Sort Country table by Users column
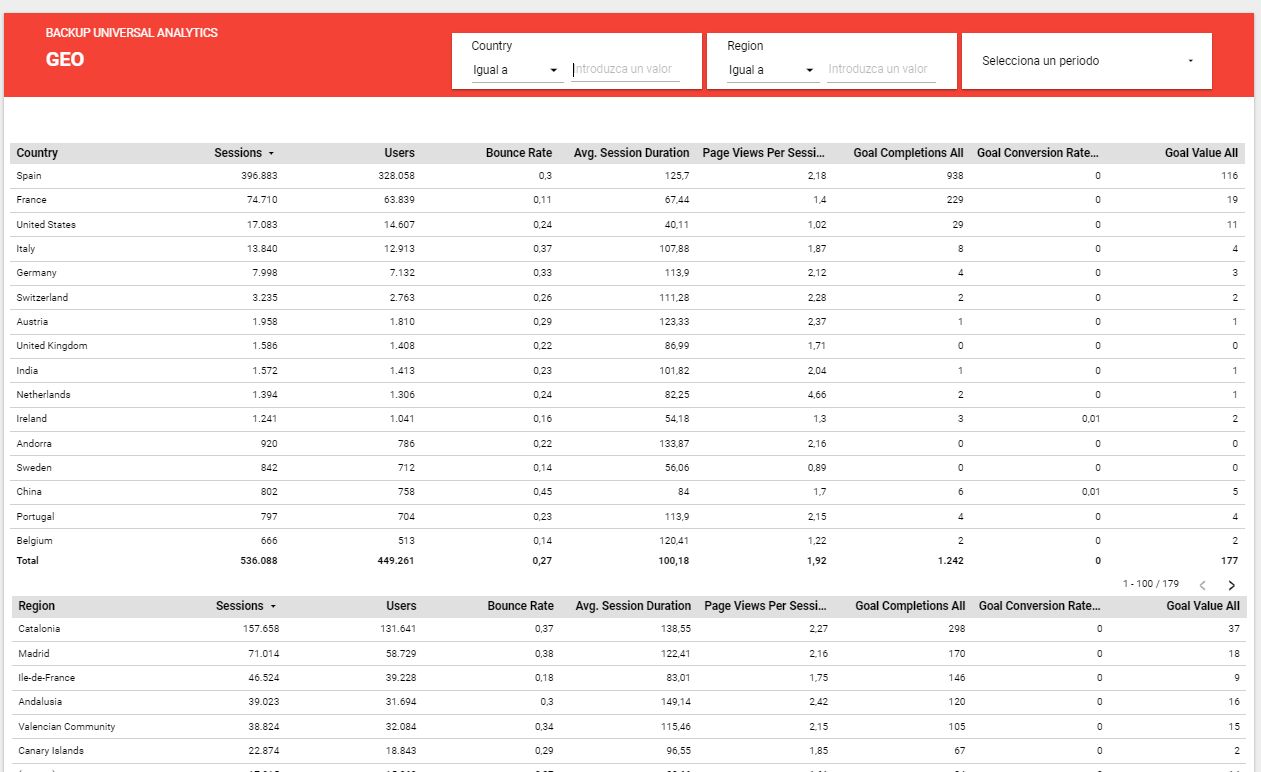 coord(400,153)
